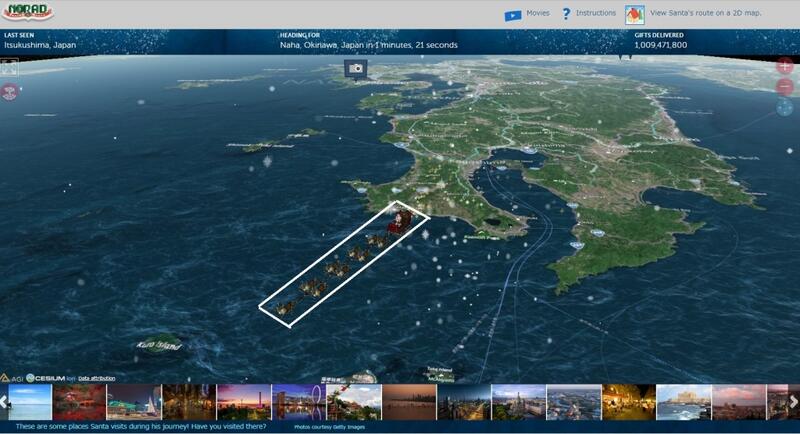Click the LAST SEEN heading
The height and width of the screenshot is (434, 800).
[19, 35]
